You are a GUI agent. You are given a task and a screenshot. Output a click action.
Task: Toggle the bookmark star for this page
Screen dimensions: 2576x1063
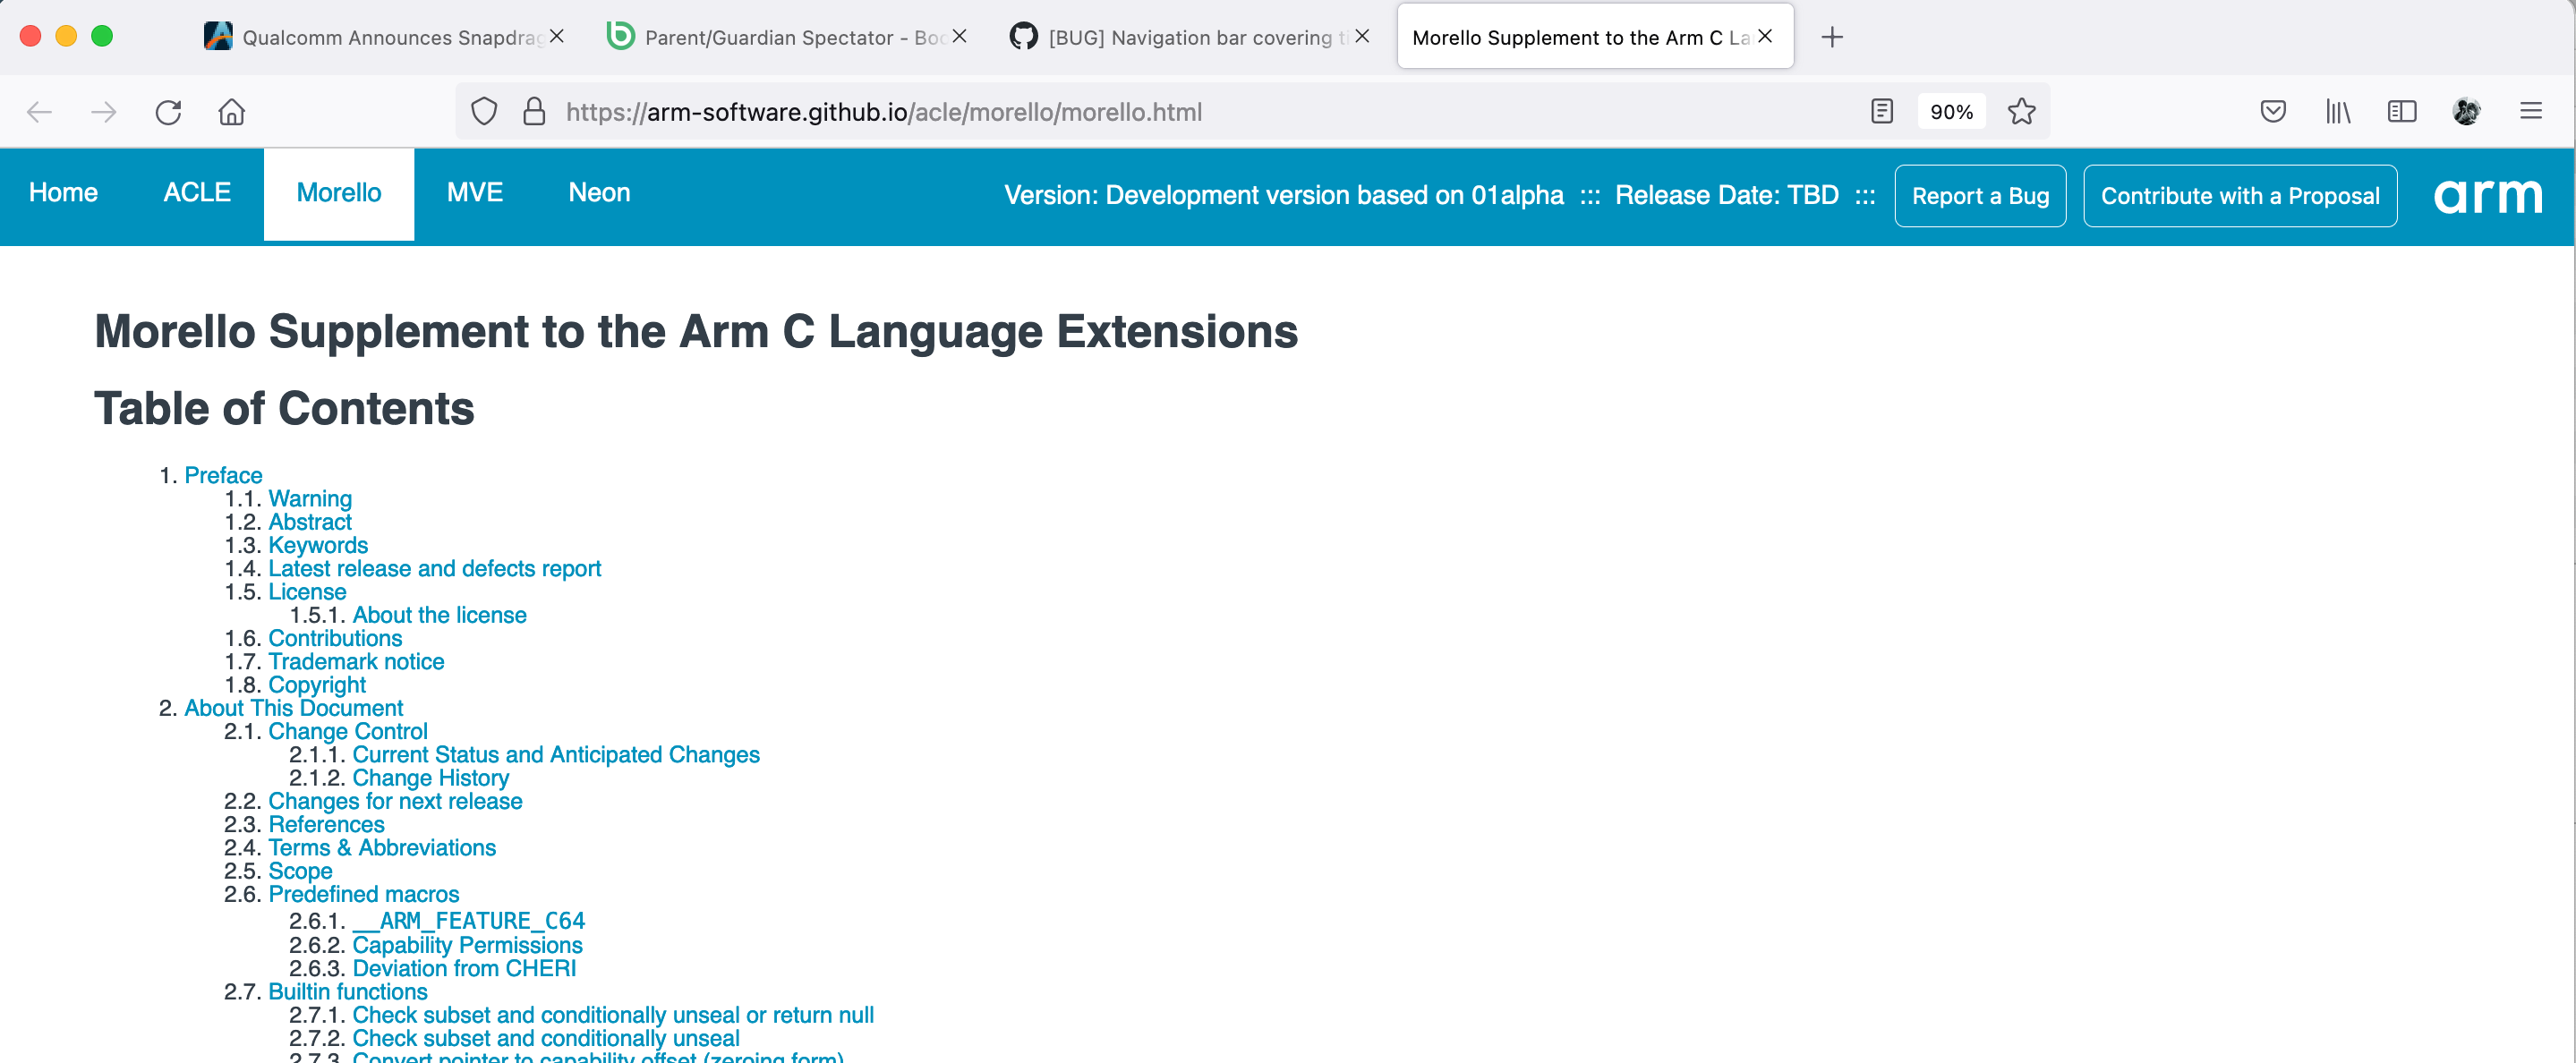[x=2021, y=111]
